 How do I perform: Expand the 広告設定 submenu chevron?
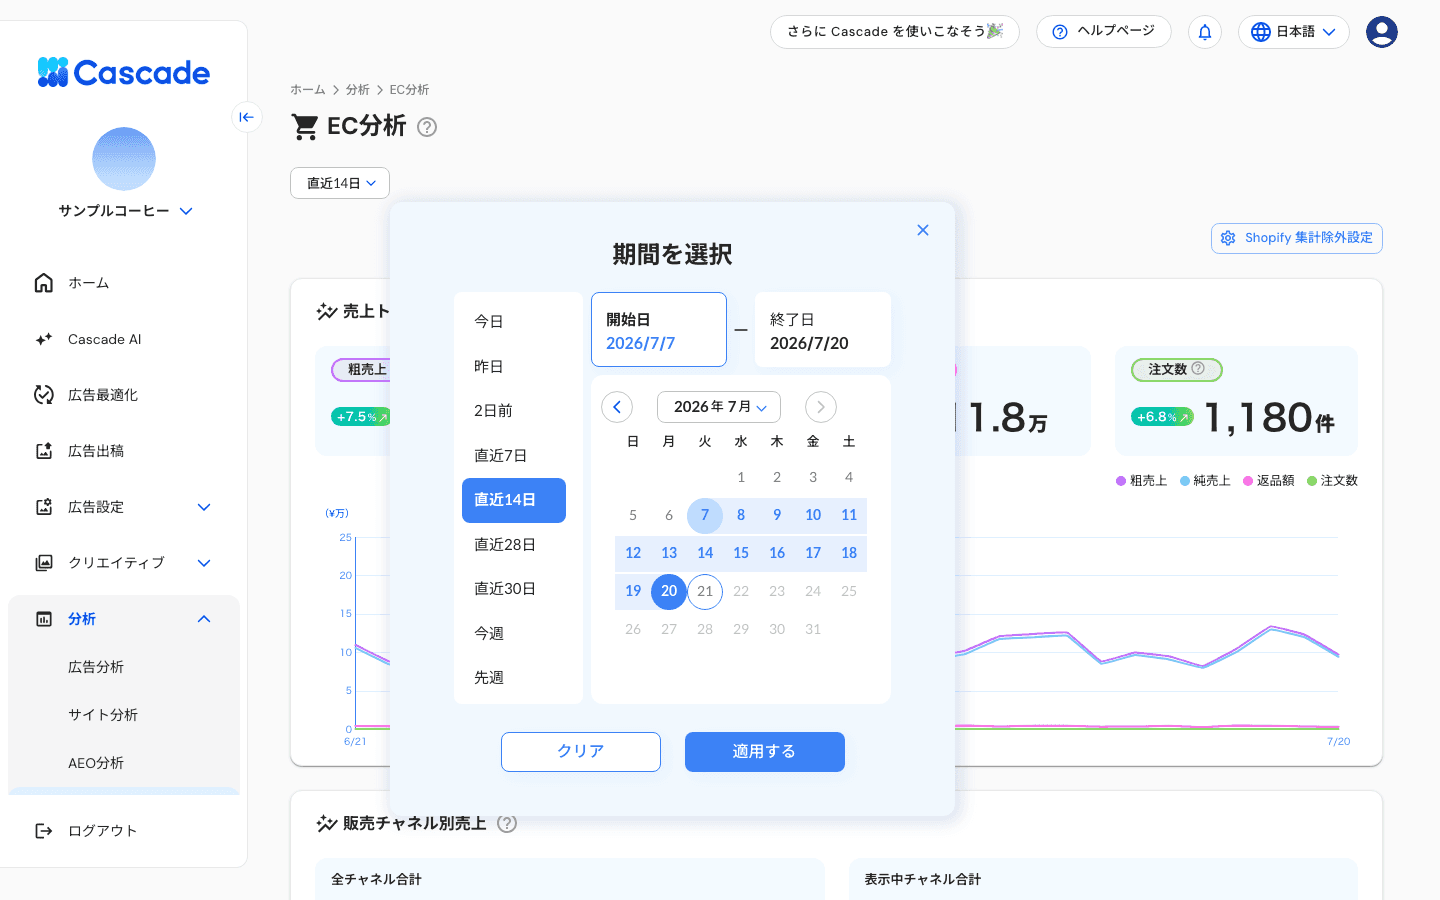click(204, 507)
